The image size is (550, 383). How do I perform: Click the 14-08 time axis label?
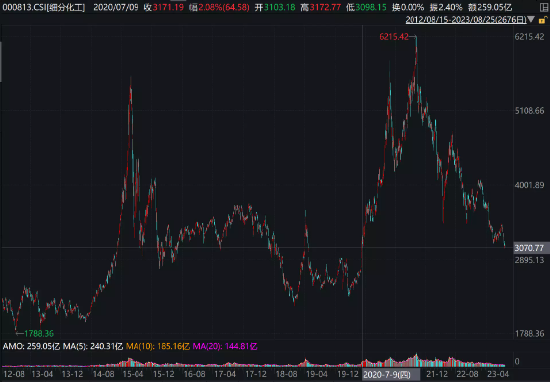pyautogui.click(x=103, y=374)
